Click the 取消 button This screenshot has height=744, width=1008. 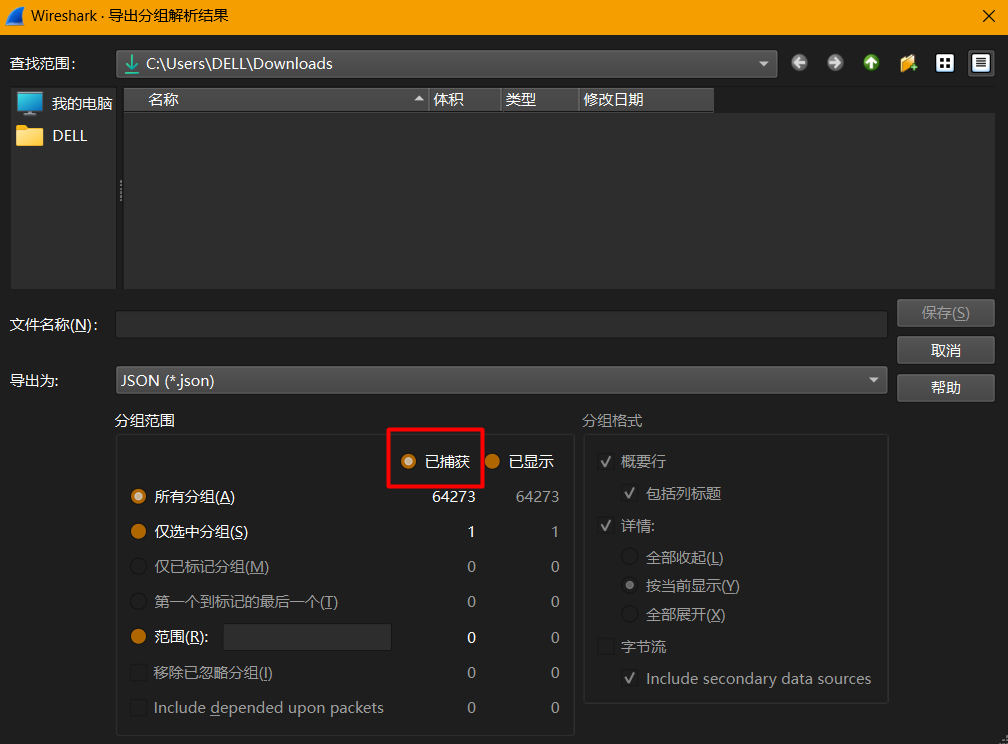tap(945, 350)
